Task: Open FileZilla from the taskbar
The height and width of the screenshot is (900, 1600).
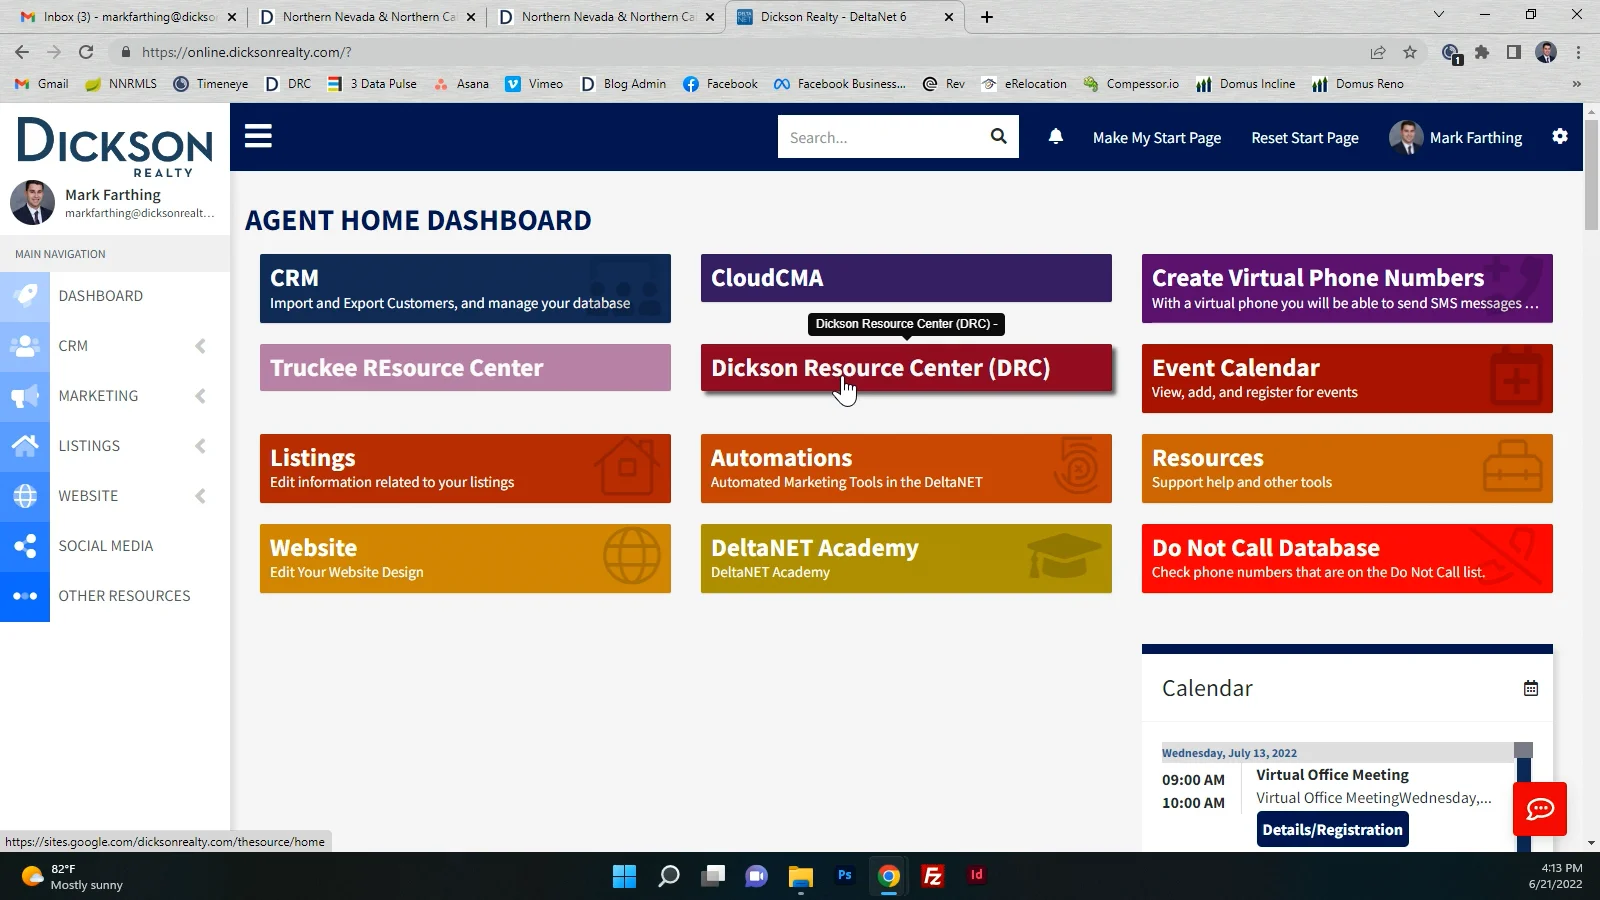Action: [x=932, y=876]
